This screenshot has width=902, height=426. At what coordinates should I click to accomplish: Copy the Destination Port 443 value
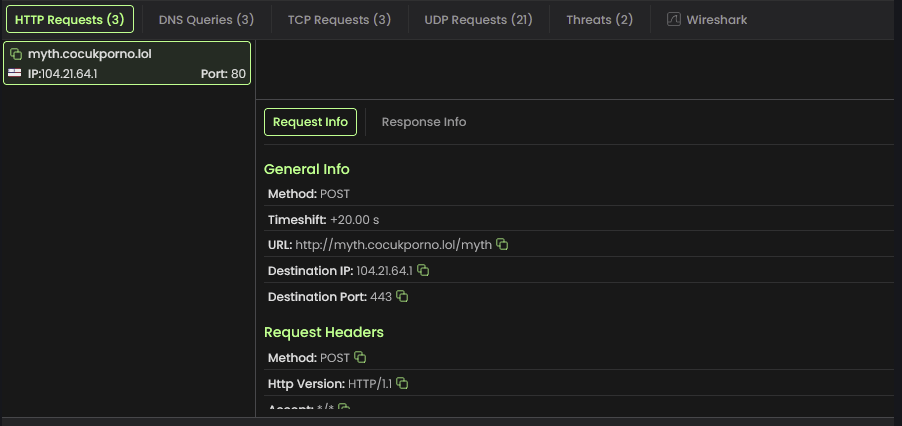pyautogui.click(x=402, y=296)
